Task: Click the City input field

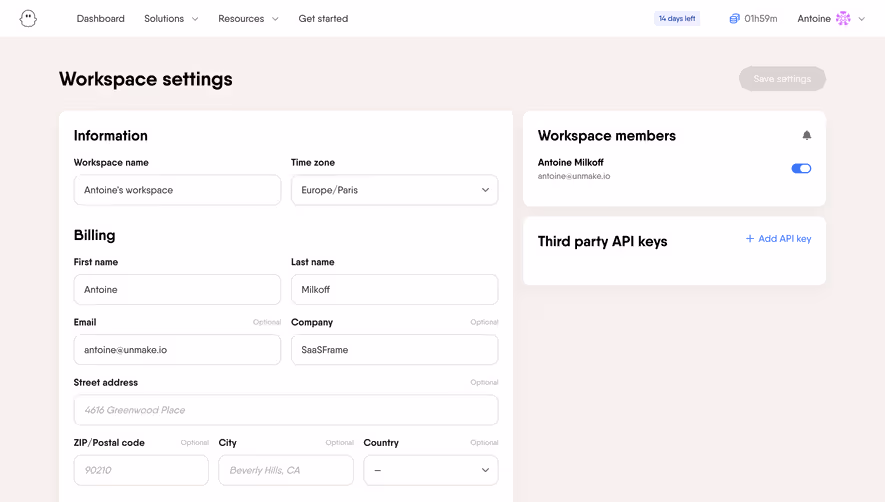Action: [x=286, y=470]
